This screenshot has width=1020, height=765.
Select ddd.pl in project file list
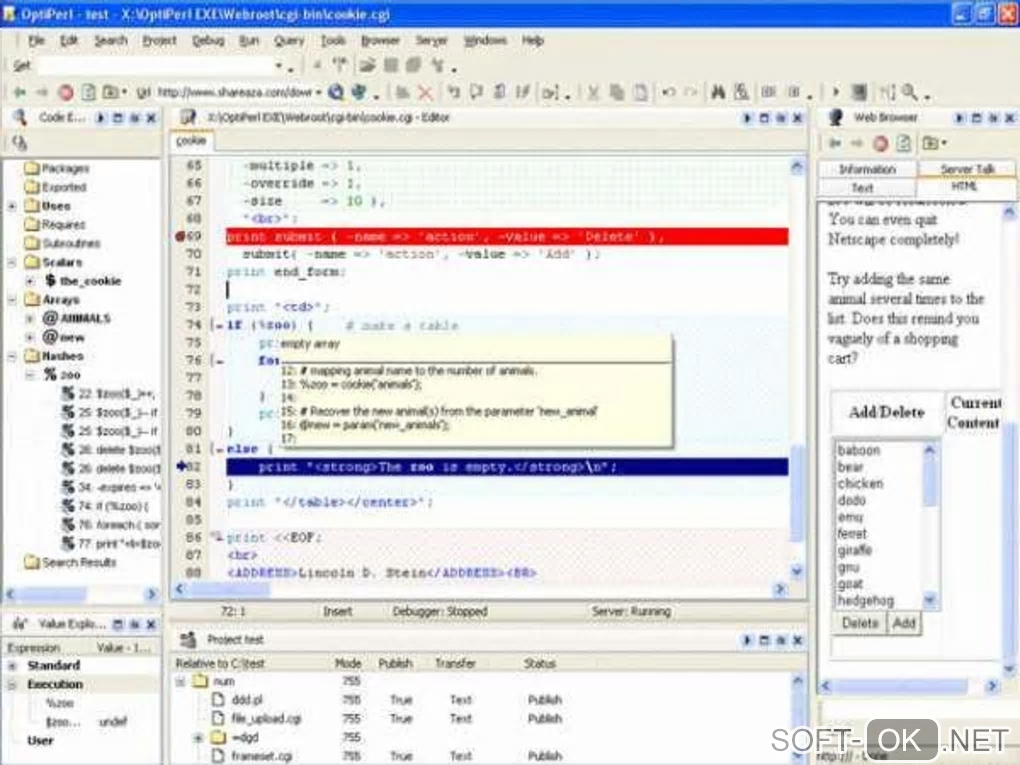pyautogui.click(x=247, y=699)
